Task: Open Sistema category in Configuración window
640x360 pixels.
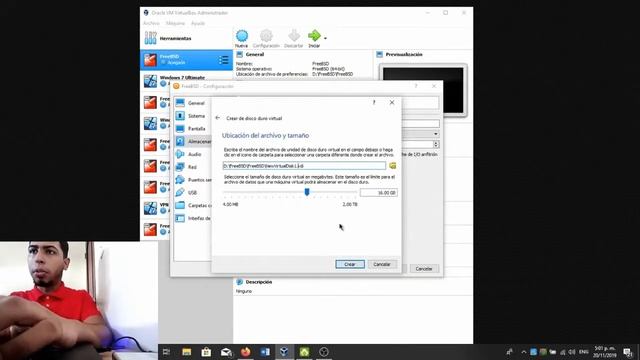Action: 192,116
